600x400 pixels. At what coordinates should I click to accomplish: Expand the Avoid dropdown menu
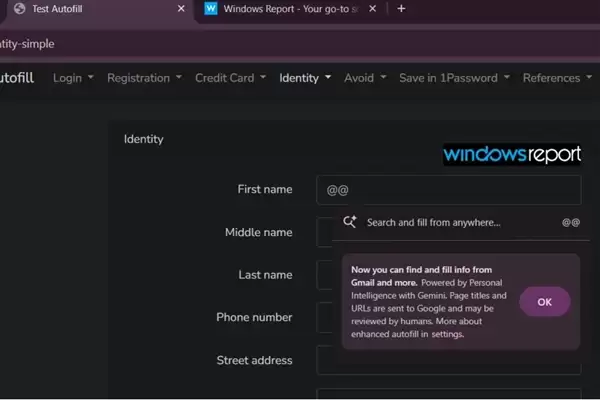coord(365,78)
